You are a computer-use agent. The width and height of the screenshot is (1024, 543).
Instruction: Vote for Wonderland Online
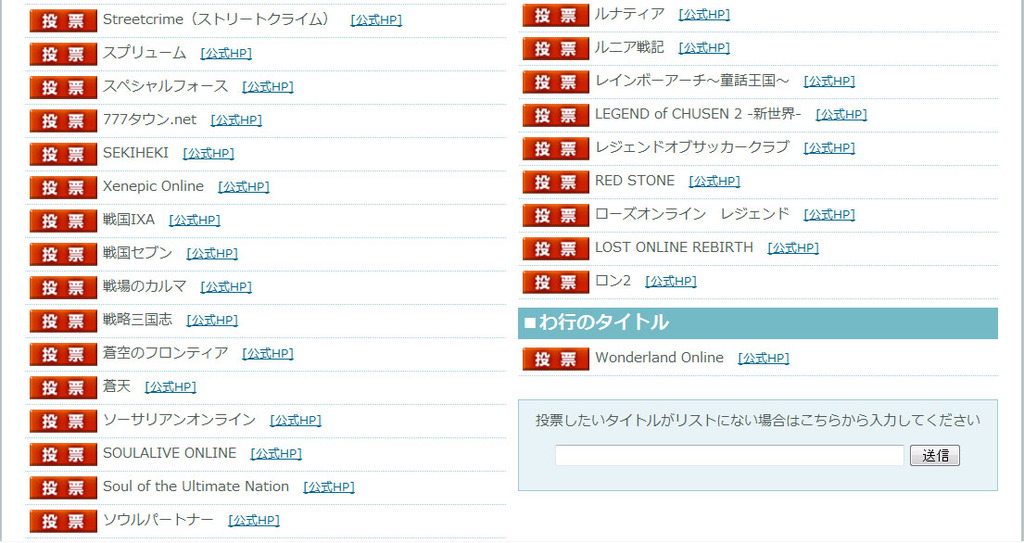click(555, 359)
